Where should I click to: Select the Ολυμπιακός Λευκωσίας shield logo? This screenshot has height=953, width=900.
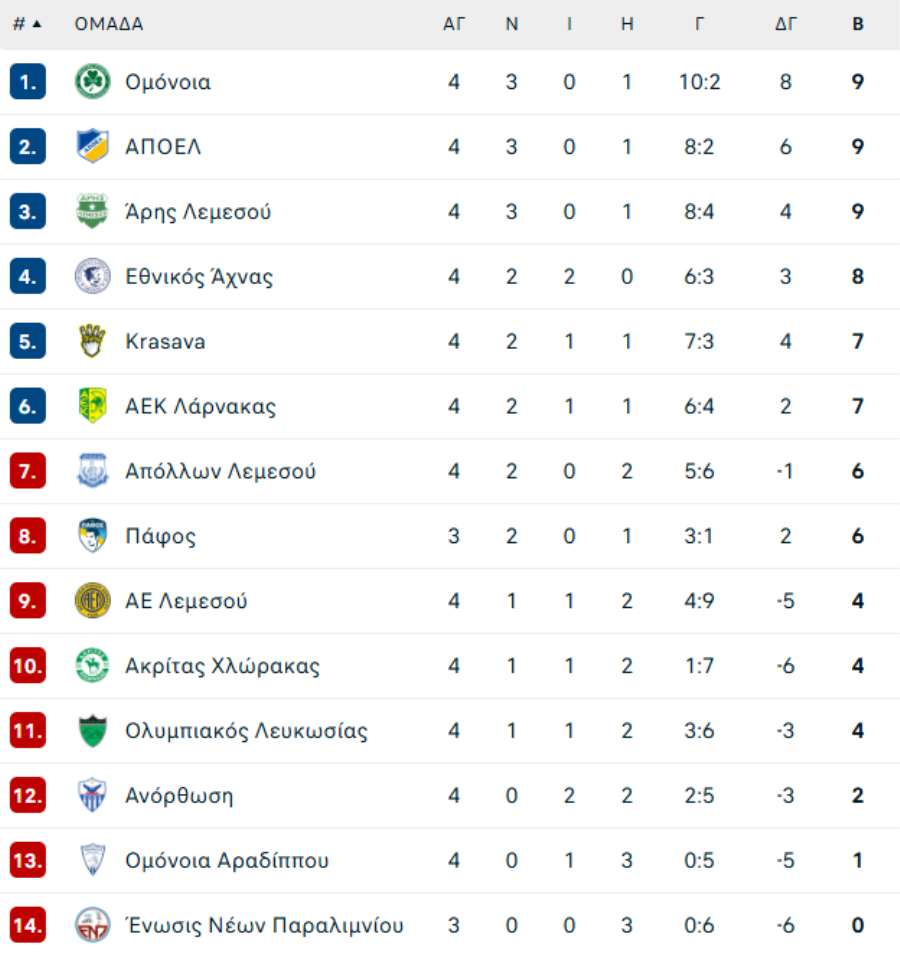tap(92, 731)
